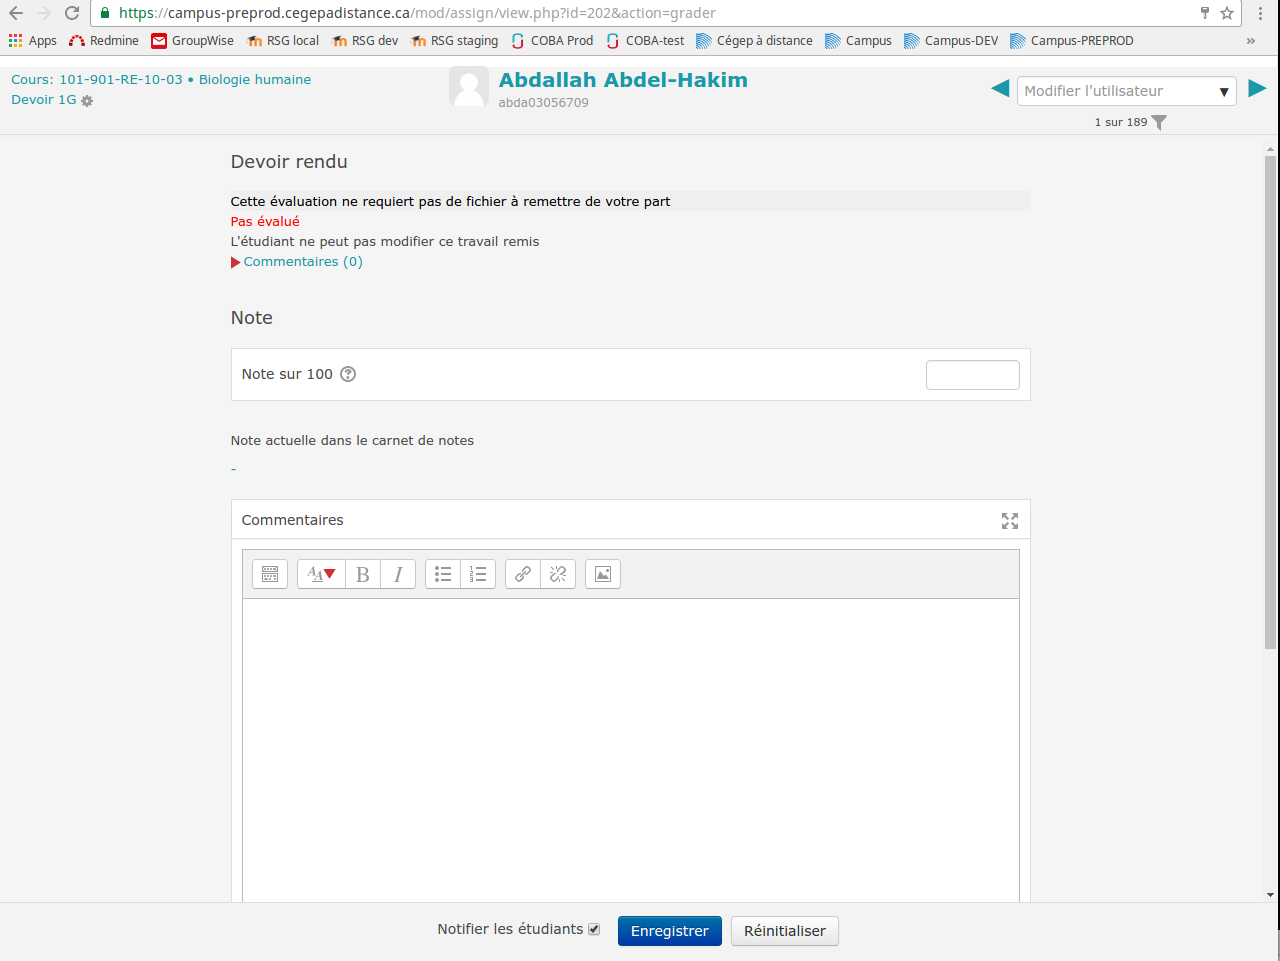Insert an ordered numbered list
The width and height of the screenshot is (1280, 961).
pos(478,574)
